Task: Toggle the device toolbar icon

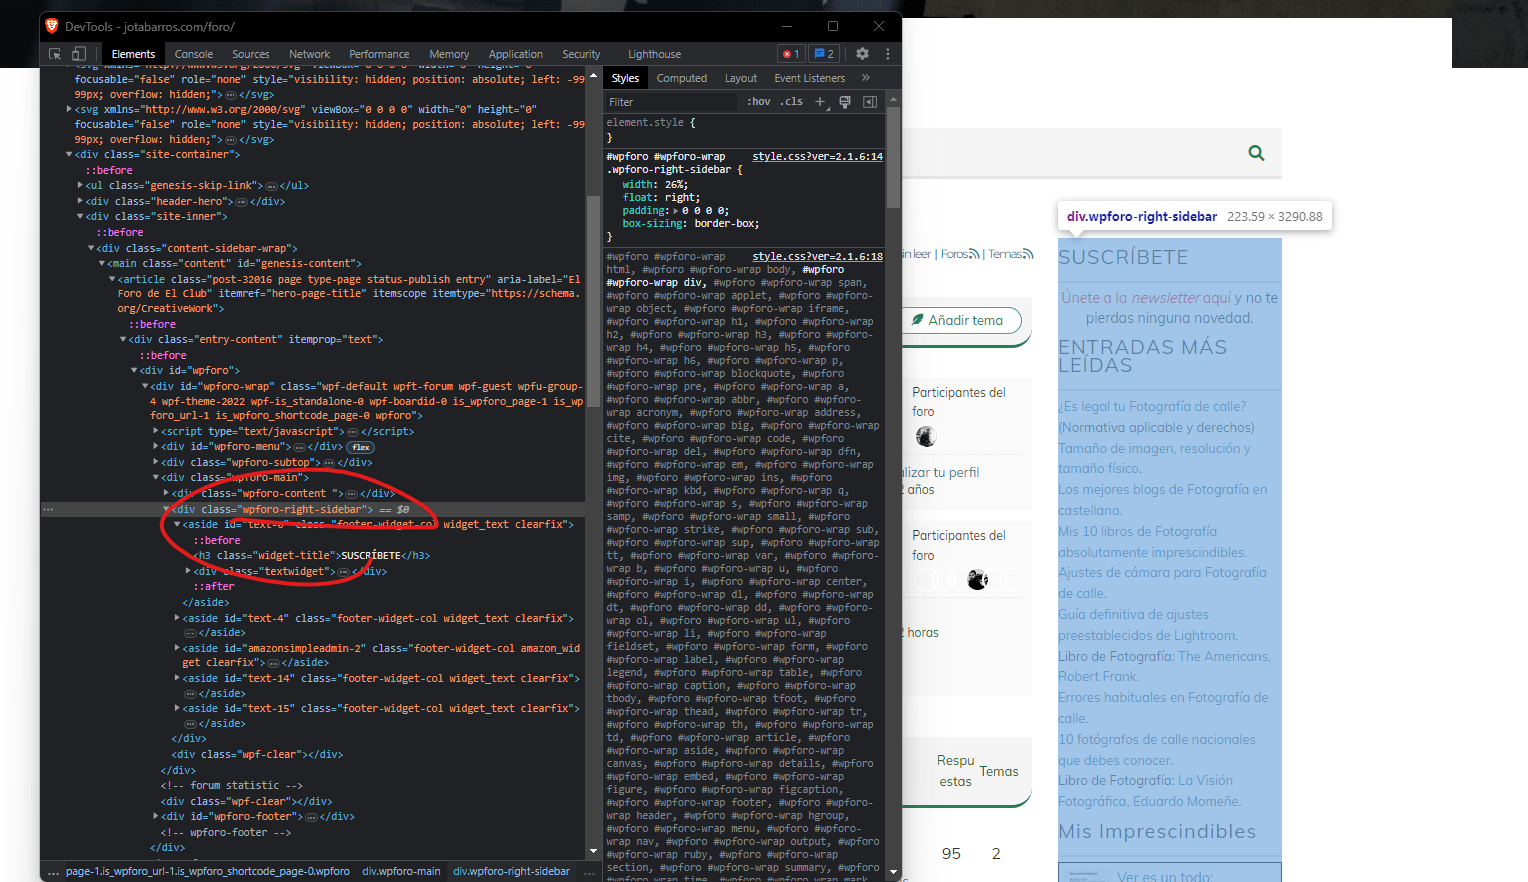Action: [80, 54]
